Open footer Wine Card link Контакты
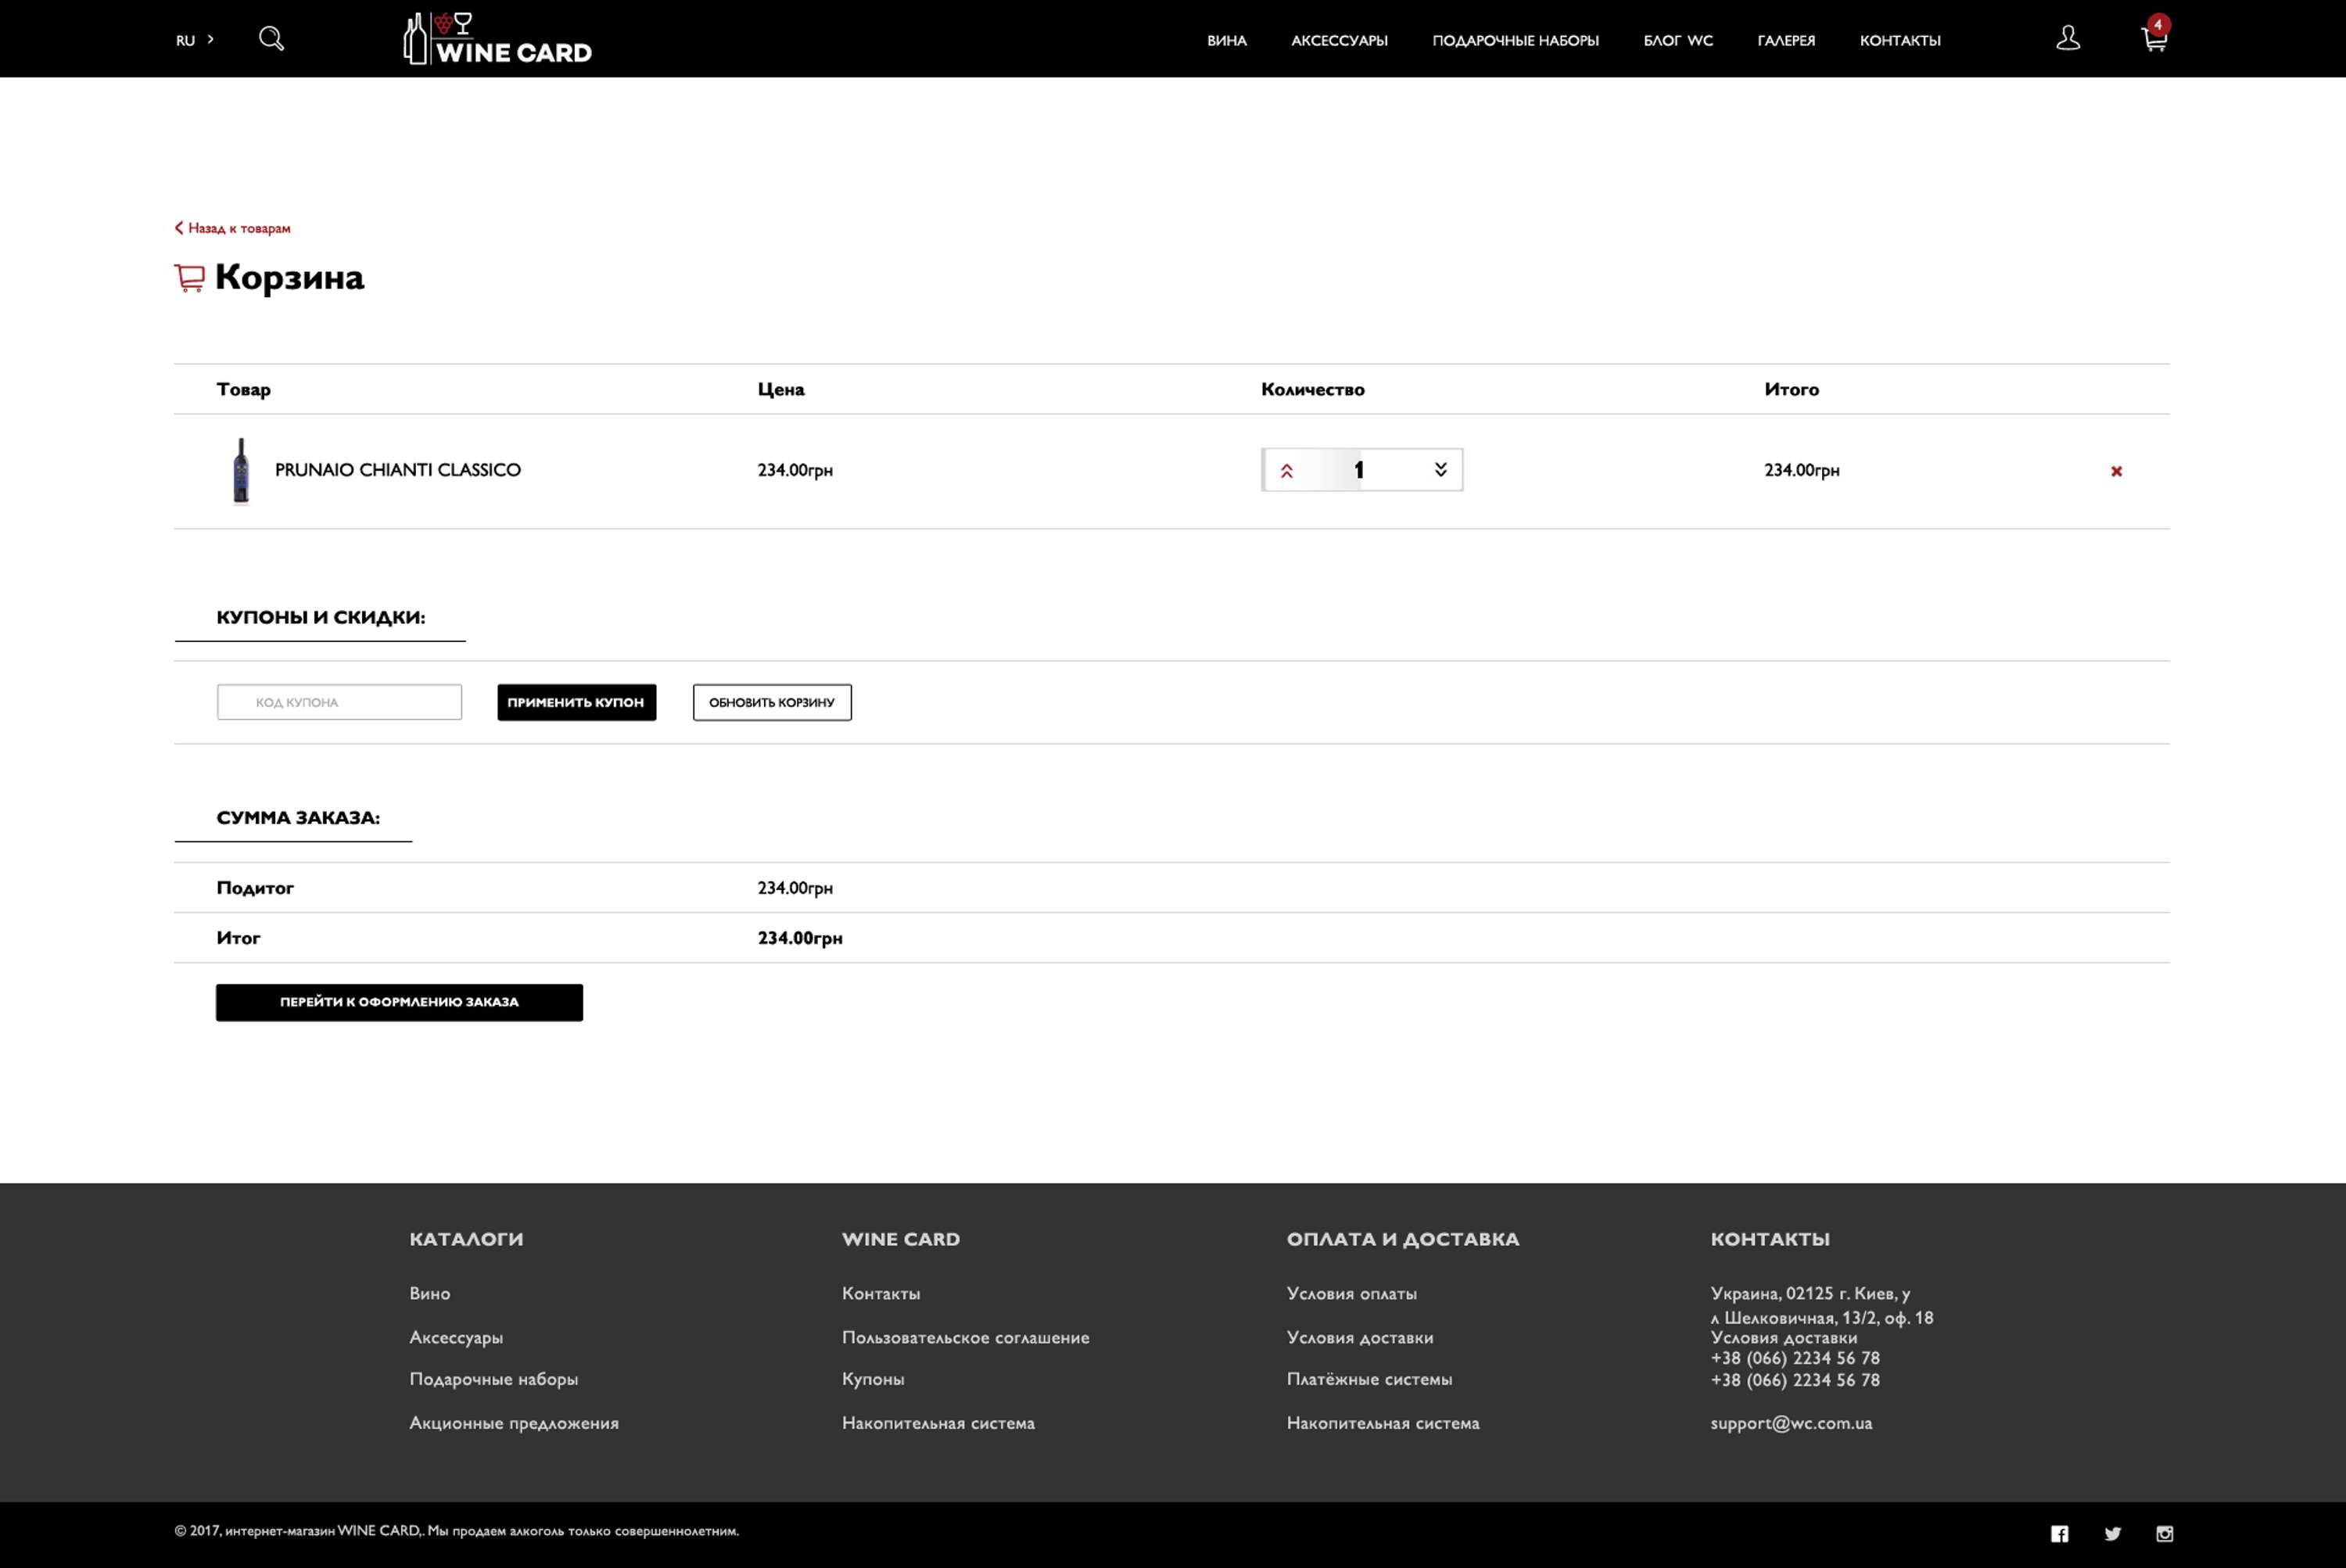This screenshot has height=1568, width=2346. [881, 1294]
